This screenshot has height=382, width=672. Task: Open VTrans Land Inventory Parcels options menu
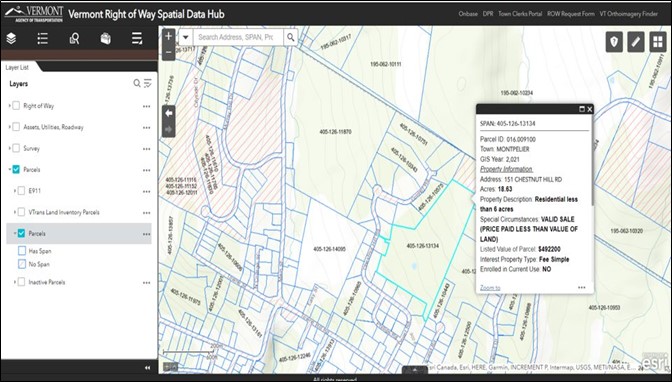coord(147,213)
